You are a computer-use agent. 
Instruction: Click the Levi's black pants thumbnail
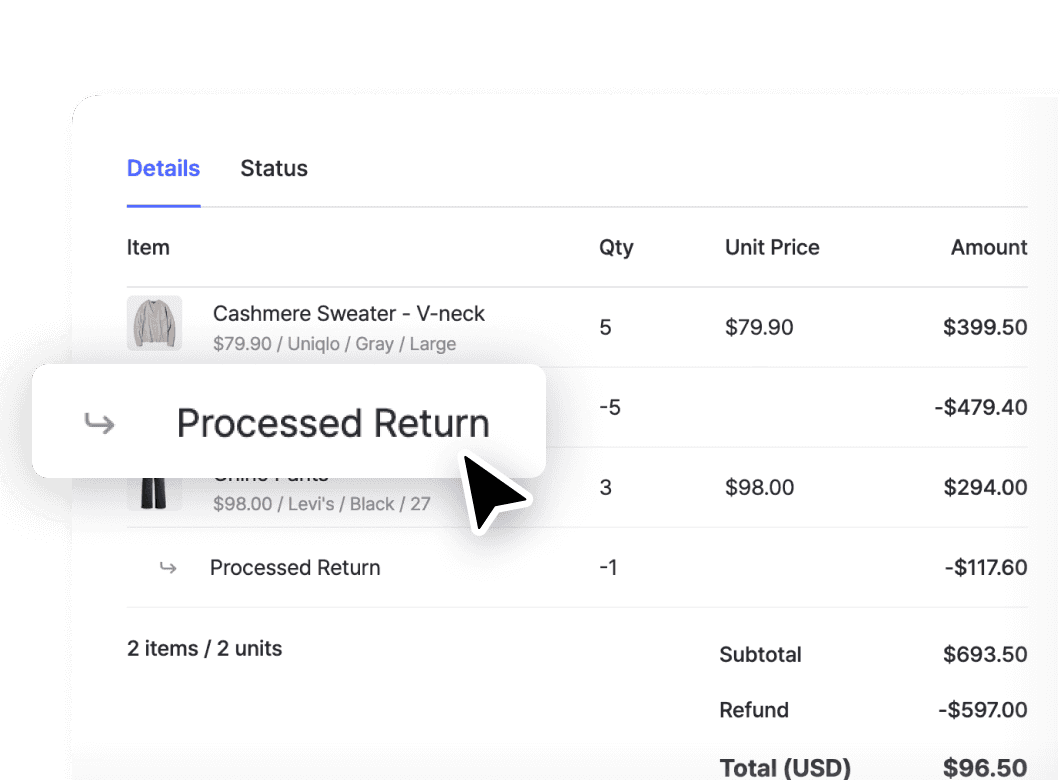[154, 493]
